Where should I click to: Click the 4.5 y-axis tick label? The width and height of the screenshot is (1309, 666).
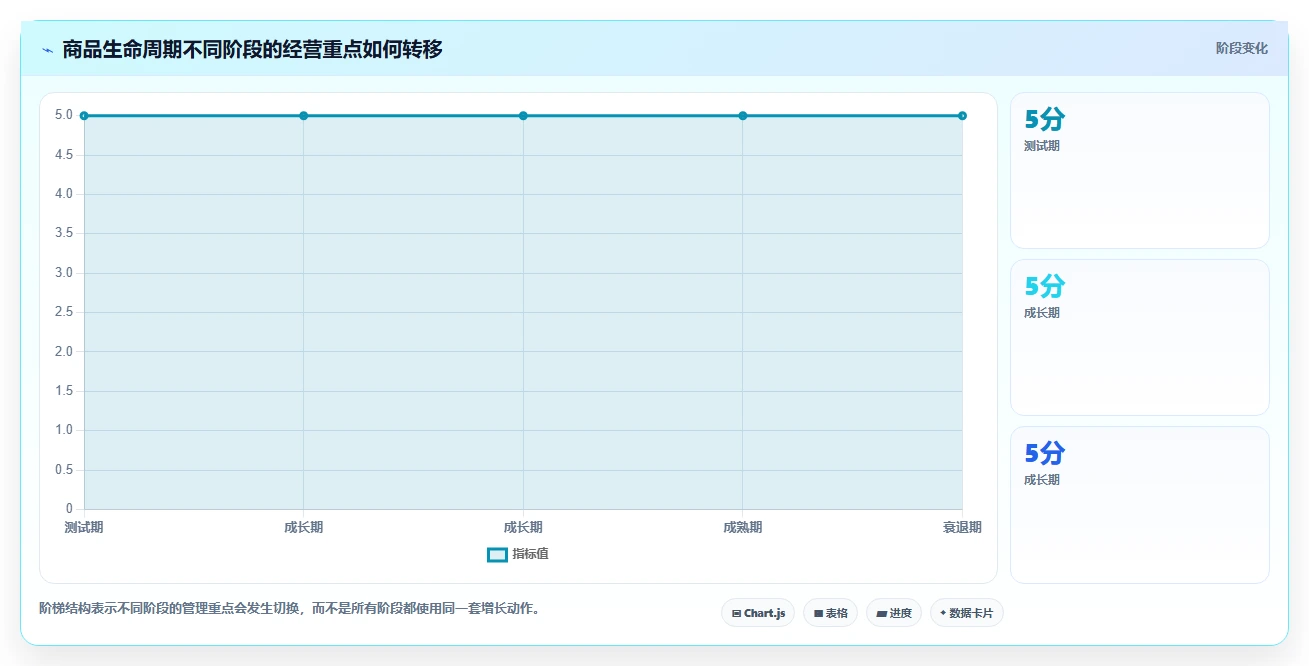click(x=64, y=155)
